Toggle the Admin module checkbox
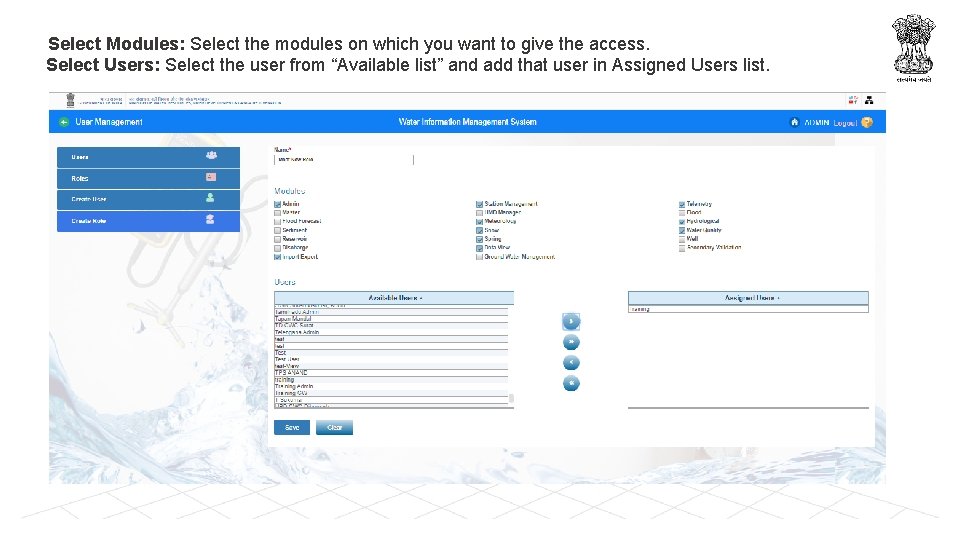Image resolution: width=960 pixels, height=540 pixels. click(x=277, y=204)
